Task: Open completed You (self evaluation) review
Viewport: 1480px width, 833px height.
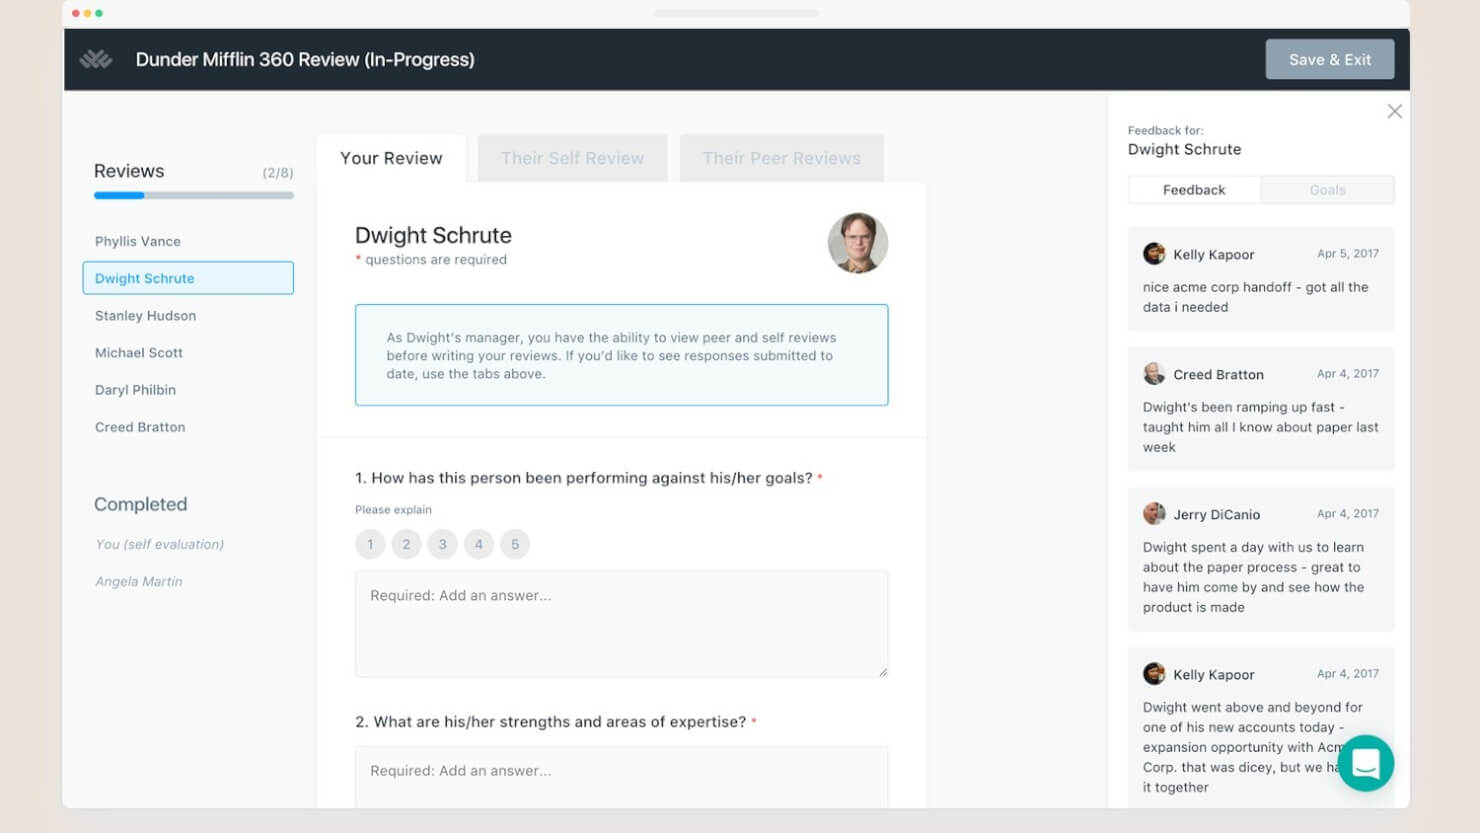Action: [x=159, y=544]
